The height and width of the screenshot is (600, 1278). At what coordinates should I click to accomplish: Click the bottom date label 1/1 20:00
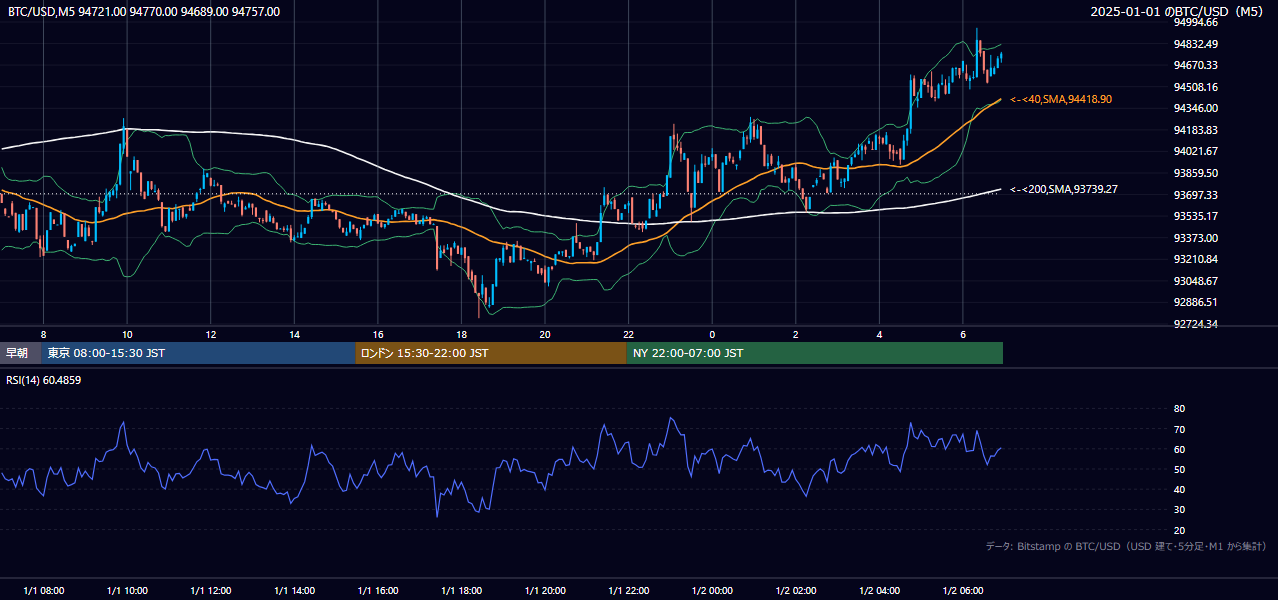[545, 591]
